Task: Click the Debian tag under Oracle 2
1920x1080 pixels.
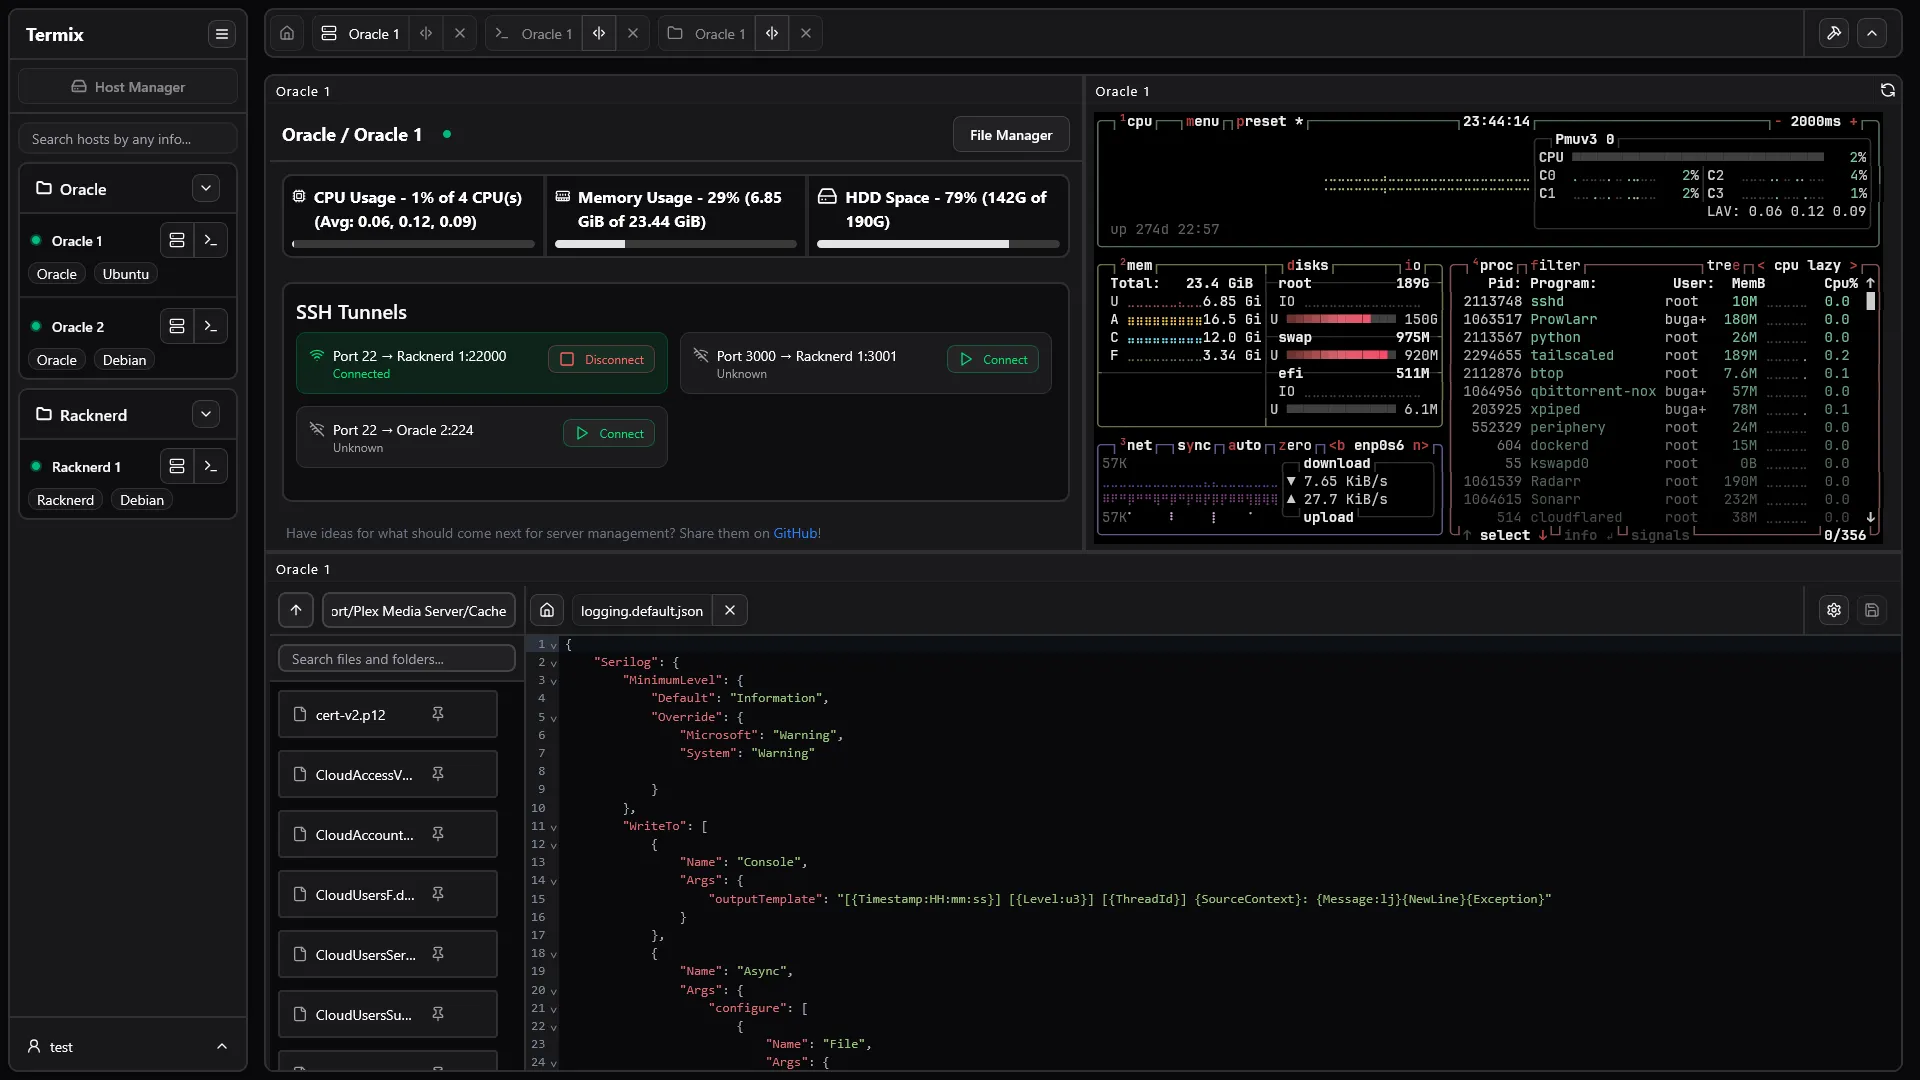Action: [x=124, y=360]
